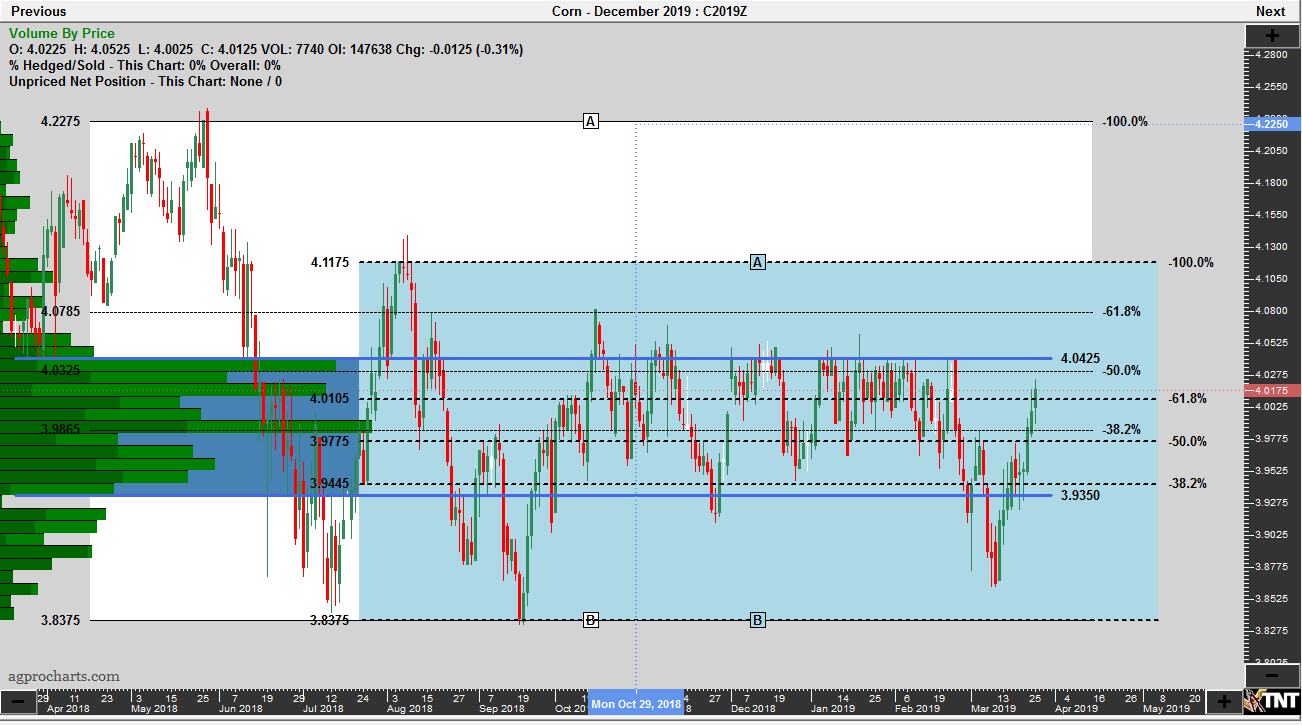Click the 4.0175 red current price tag
The height and width of the screenshot is (725, 1302).
click(1271, 390)
